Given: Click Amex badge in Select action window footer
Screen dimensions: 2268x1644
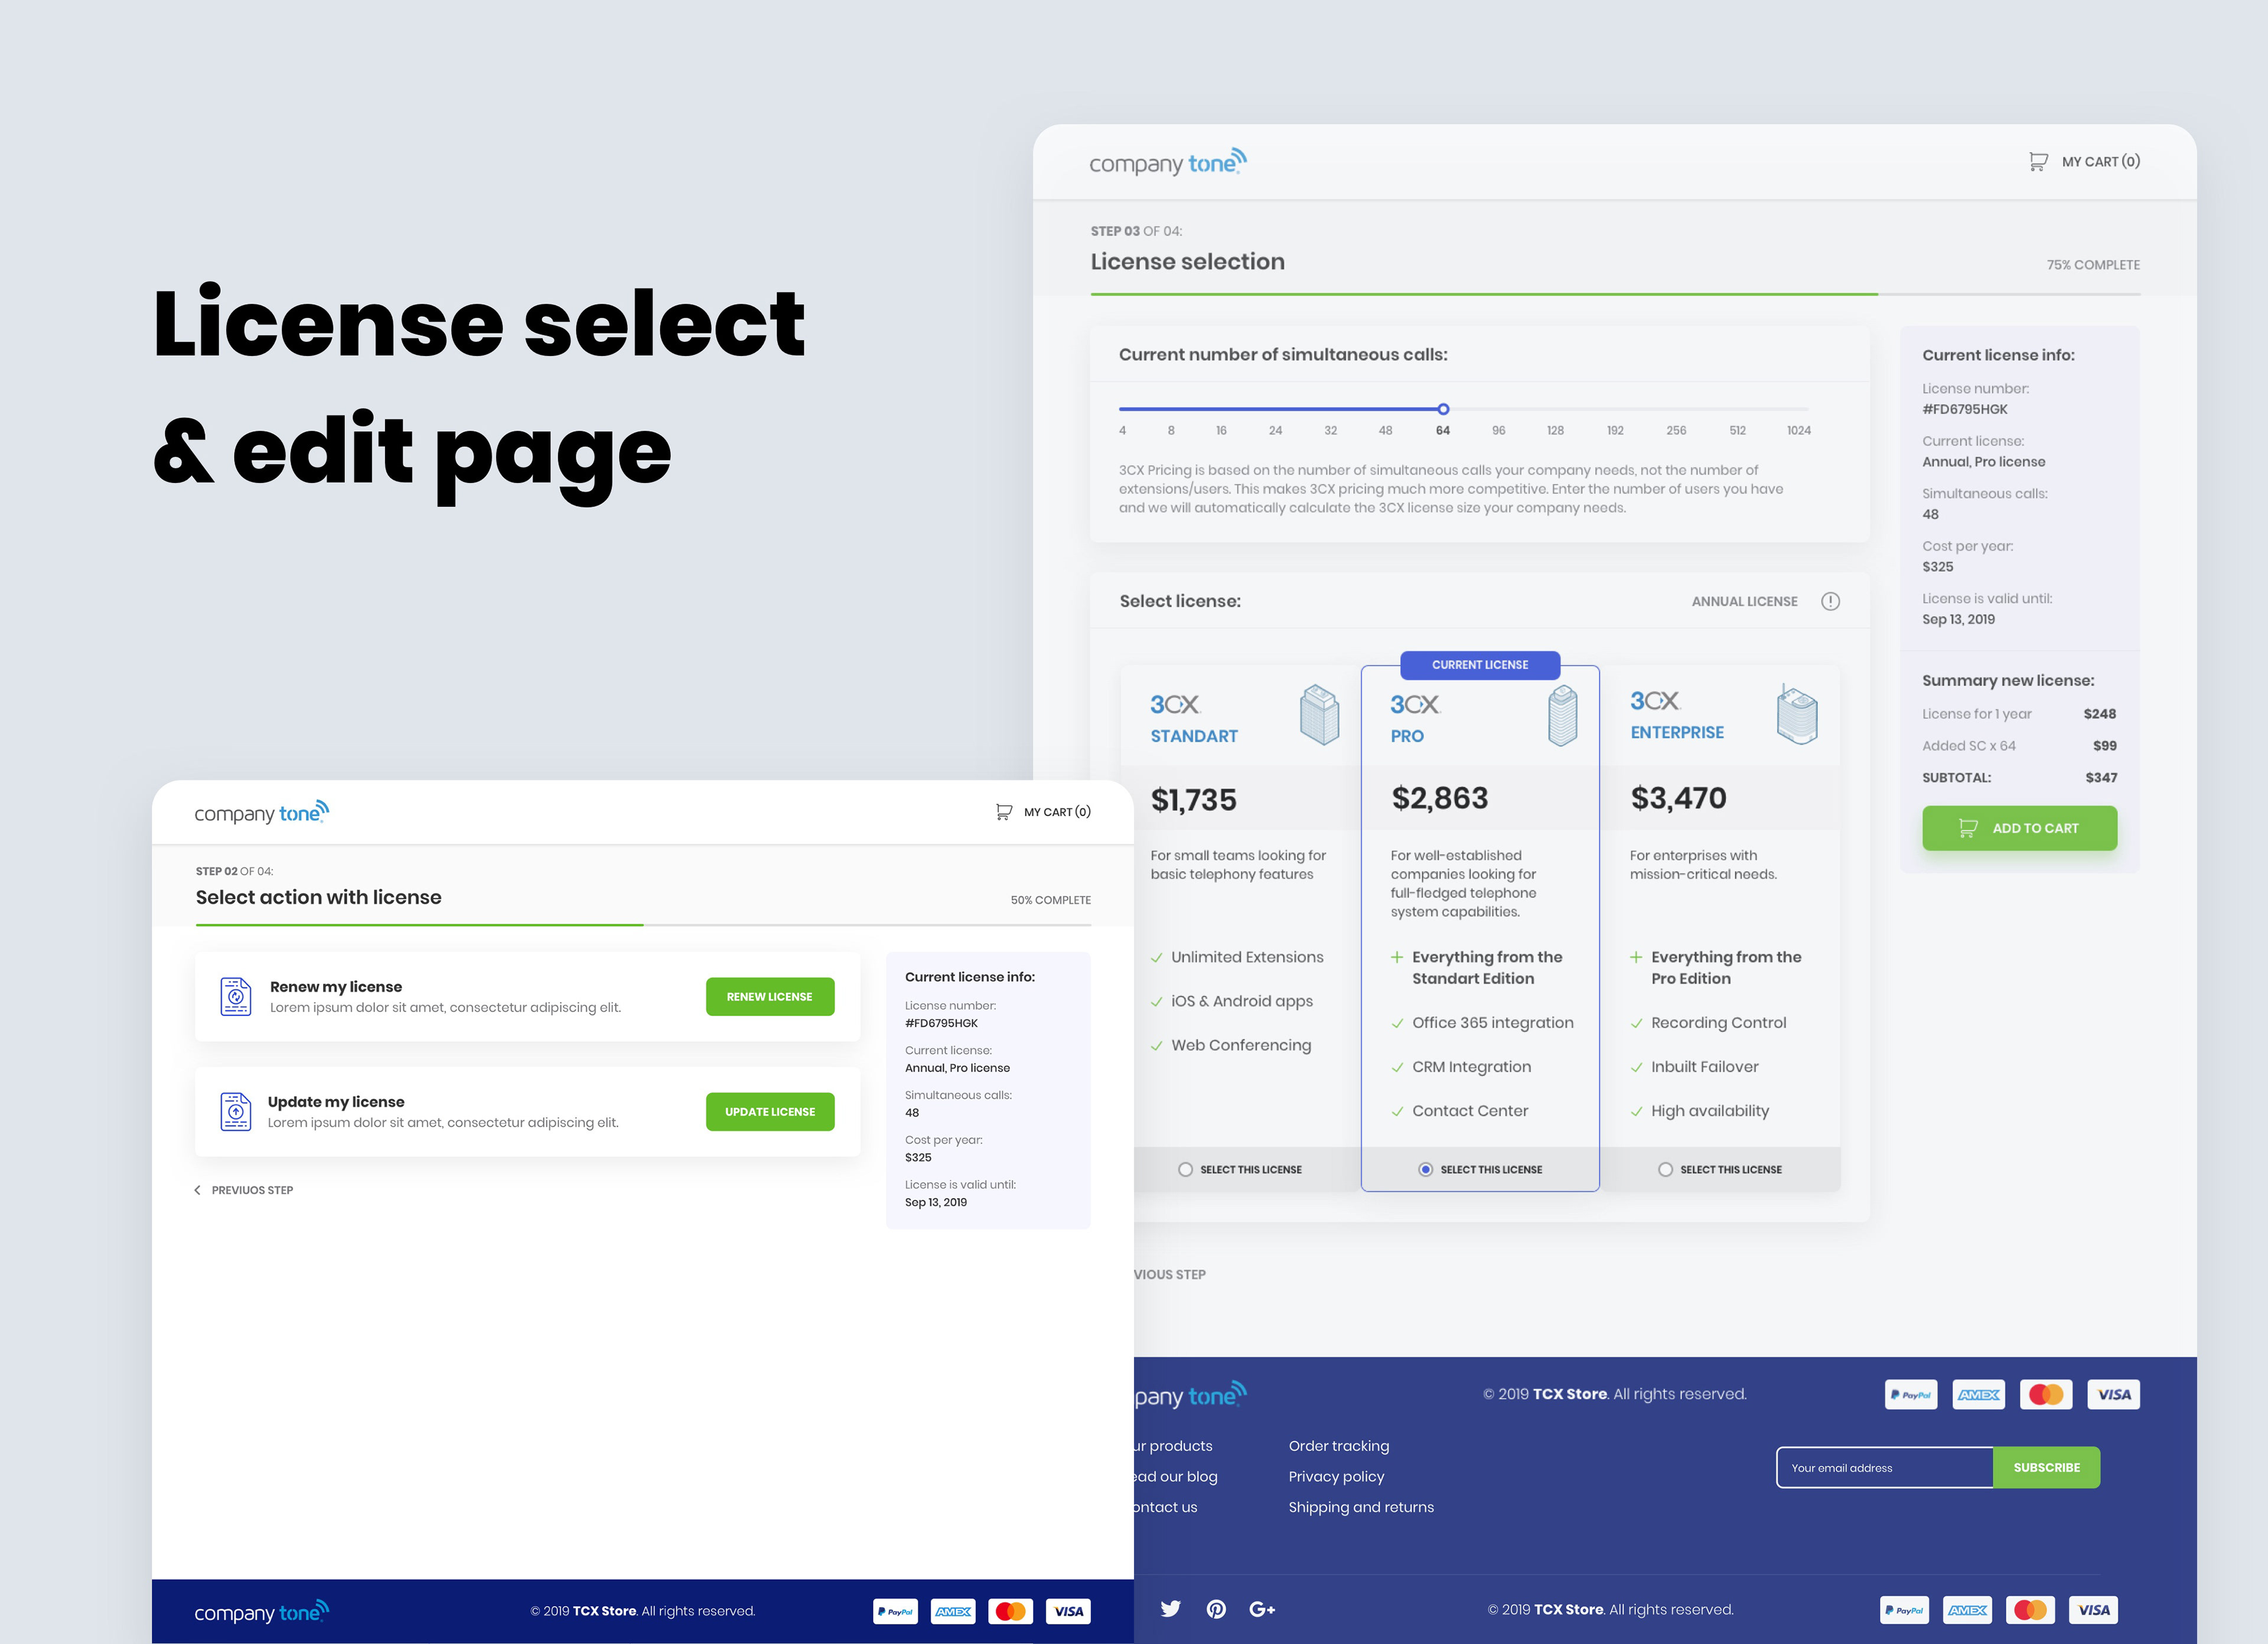Looking at the screenshot, I should [953, 1611].
